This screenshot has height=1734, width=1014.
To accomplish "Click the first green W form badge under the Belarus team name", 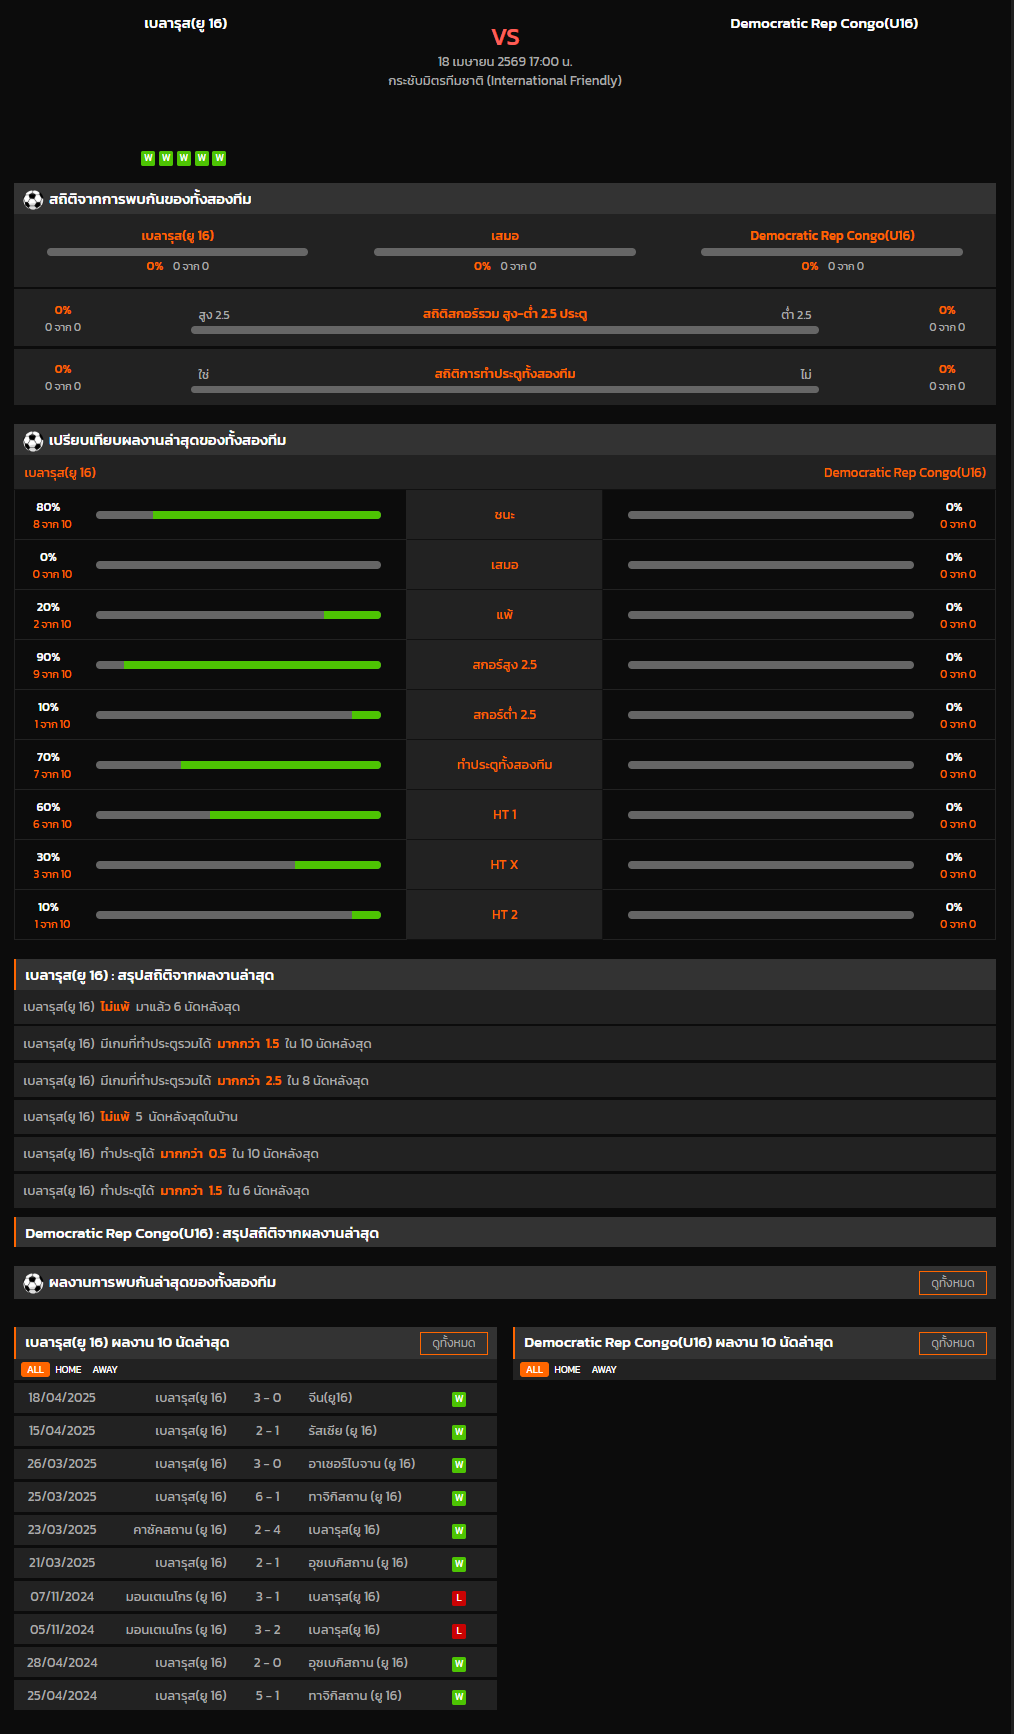I will (148, 158).
